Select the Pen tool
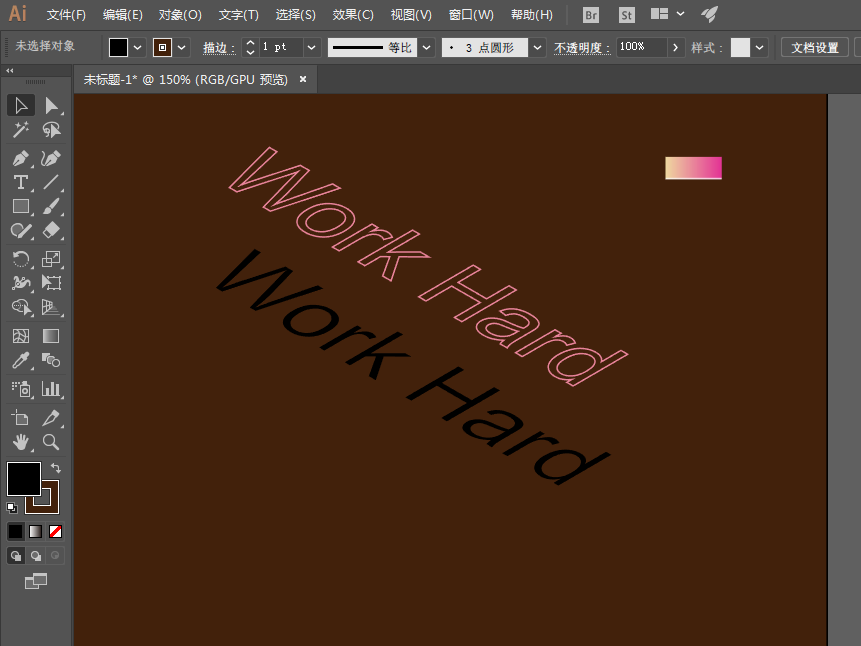861x646 pixels. tap(21, 158)
